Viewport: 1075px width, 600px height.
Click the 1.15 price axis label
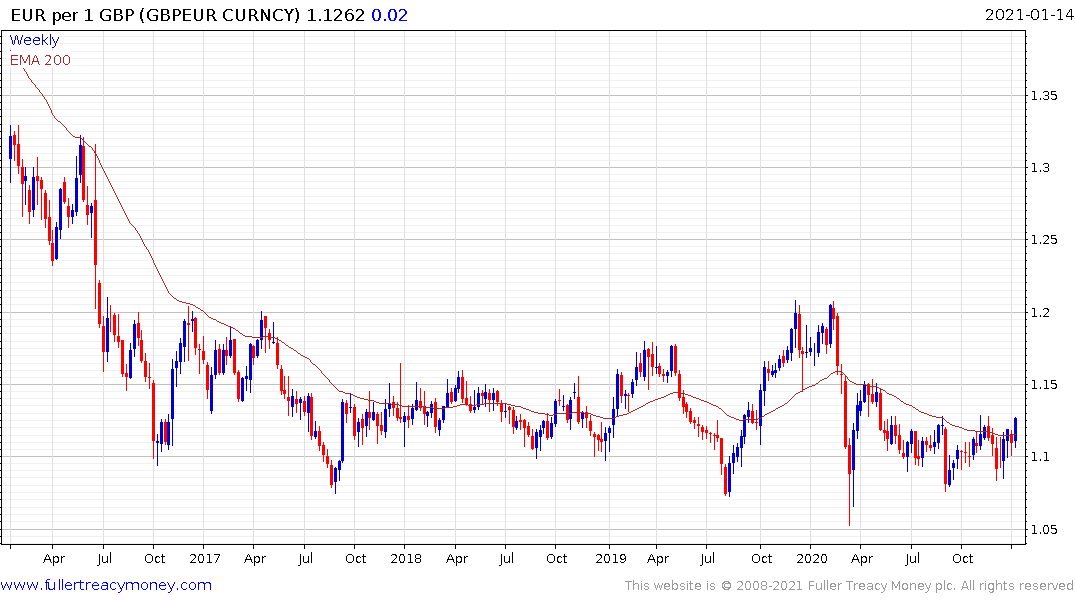pyautogui.click(x=1044, y=385)
